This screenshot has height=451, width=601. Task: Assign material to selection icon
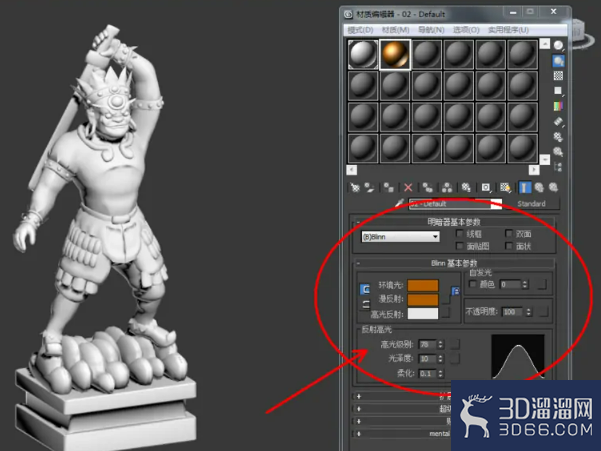pyautogui.click(x=389, y=187)
